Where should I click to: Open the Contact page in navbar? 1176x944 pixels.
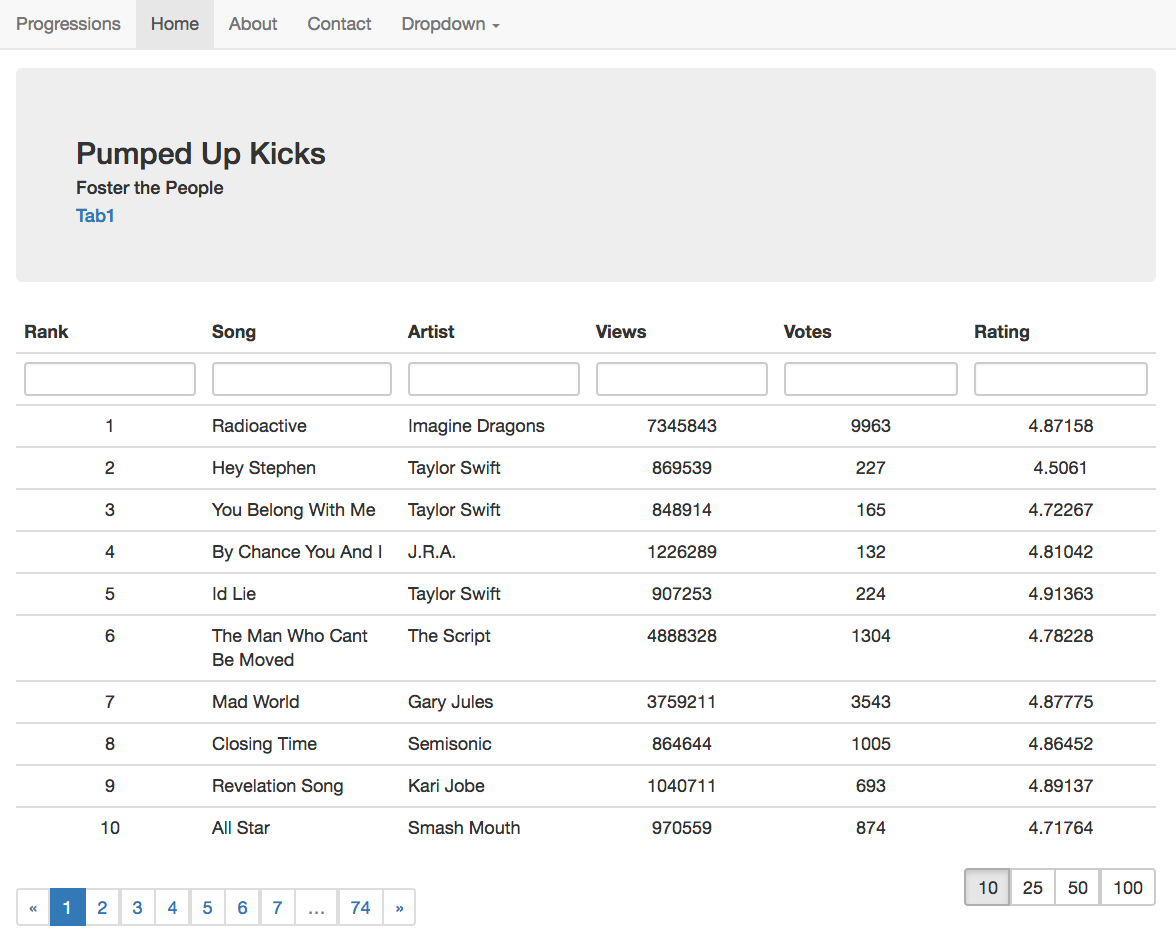click(x=339, y=24)
